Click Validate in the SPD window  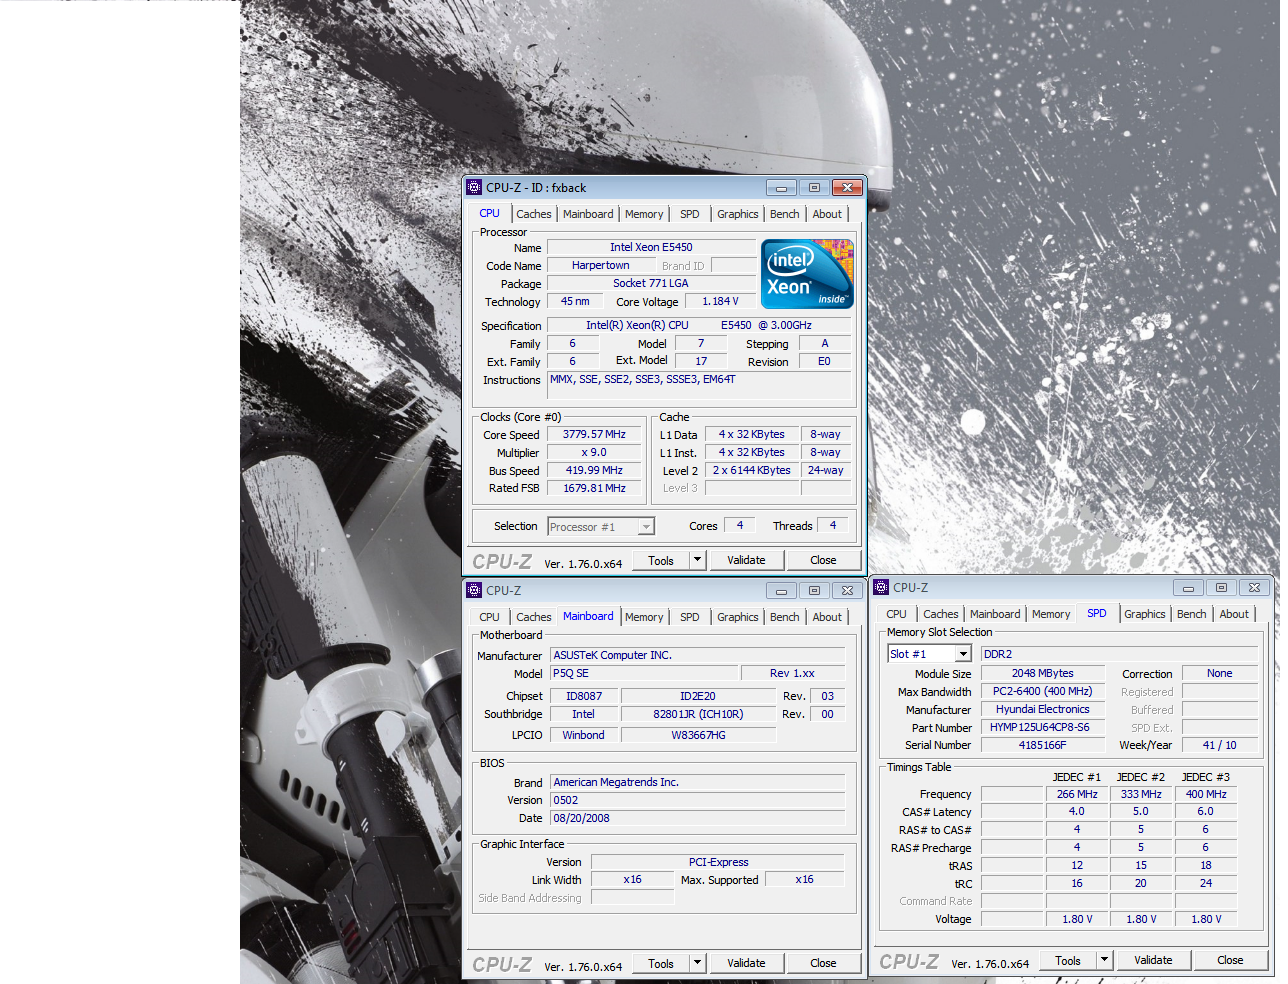(x=1153, y=960)
